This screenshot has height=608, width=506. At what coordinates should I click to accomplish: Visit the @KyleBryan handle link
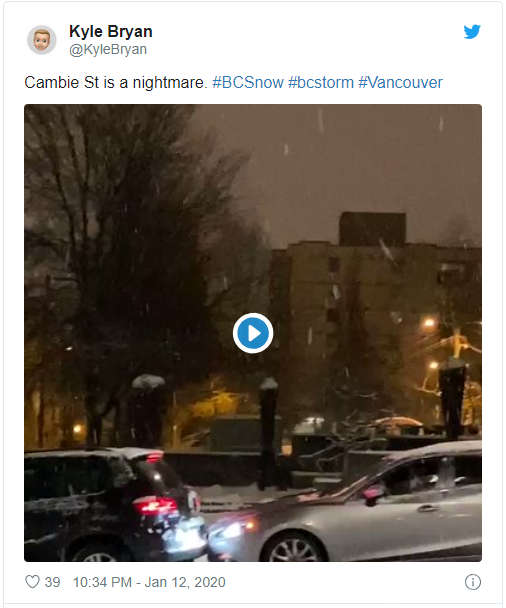(x=108, y=50)
